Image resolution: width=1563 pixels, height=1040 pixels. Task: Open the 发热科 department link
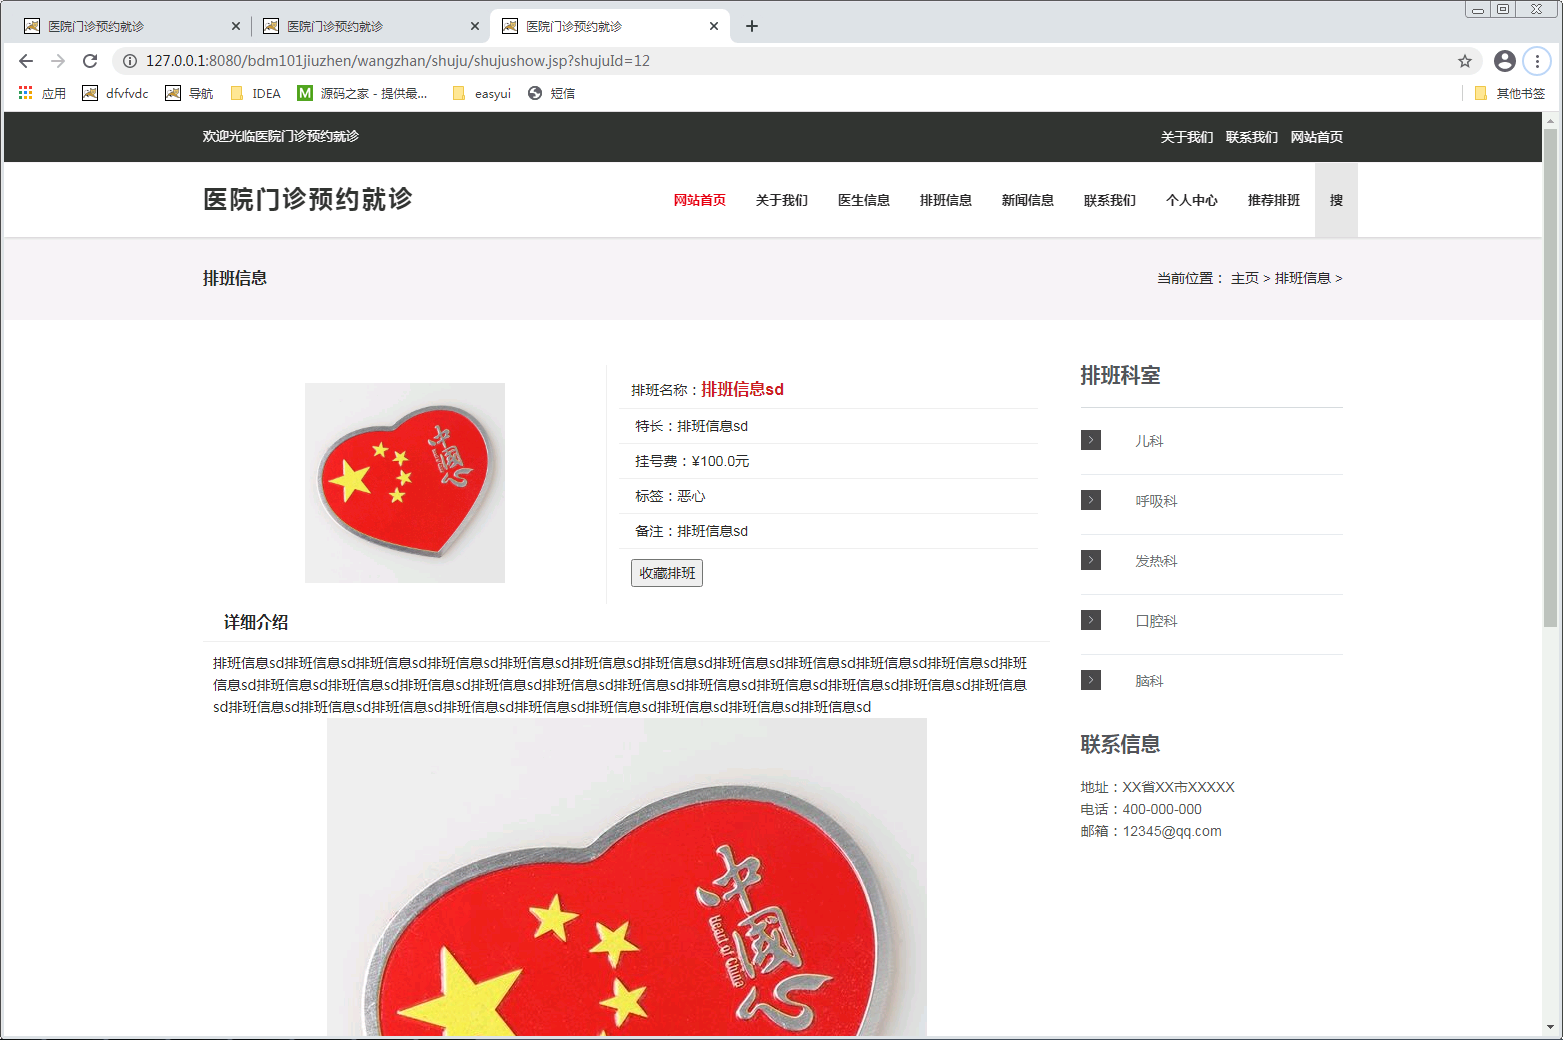coord(1156,561)
